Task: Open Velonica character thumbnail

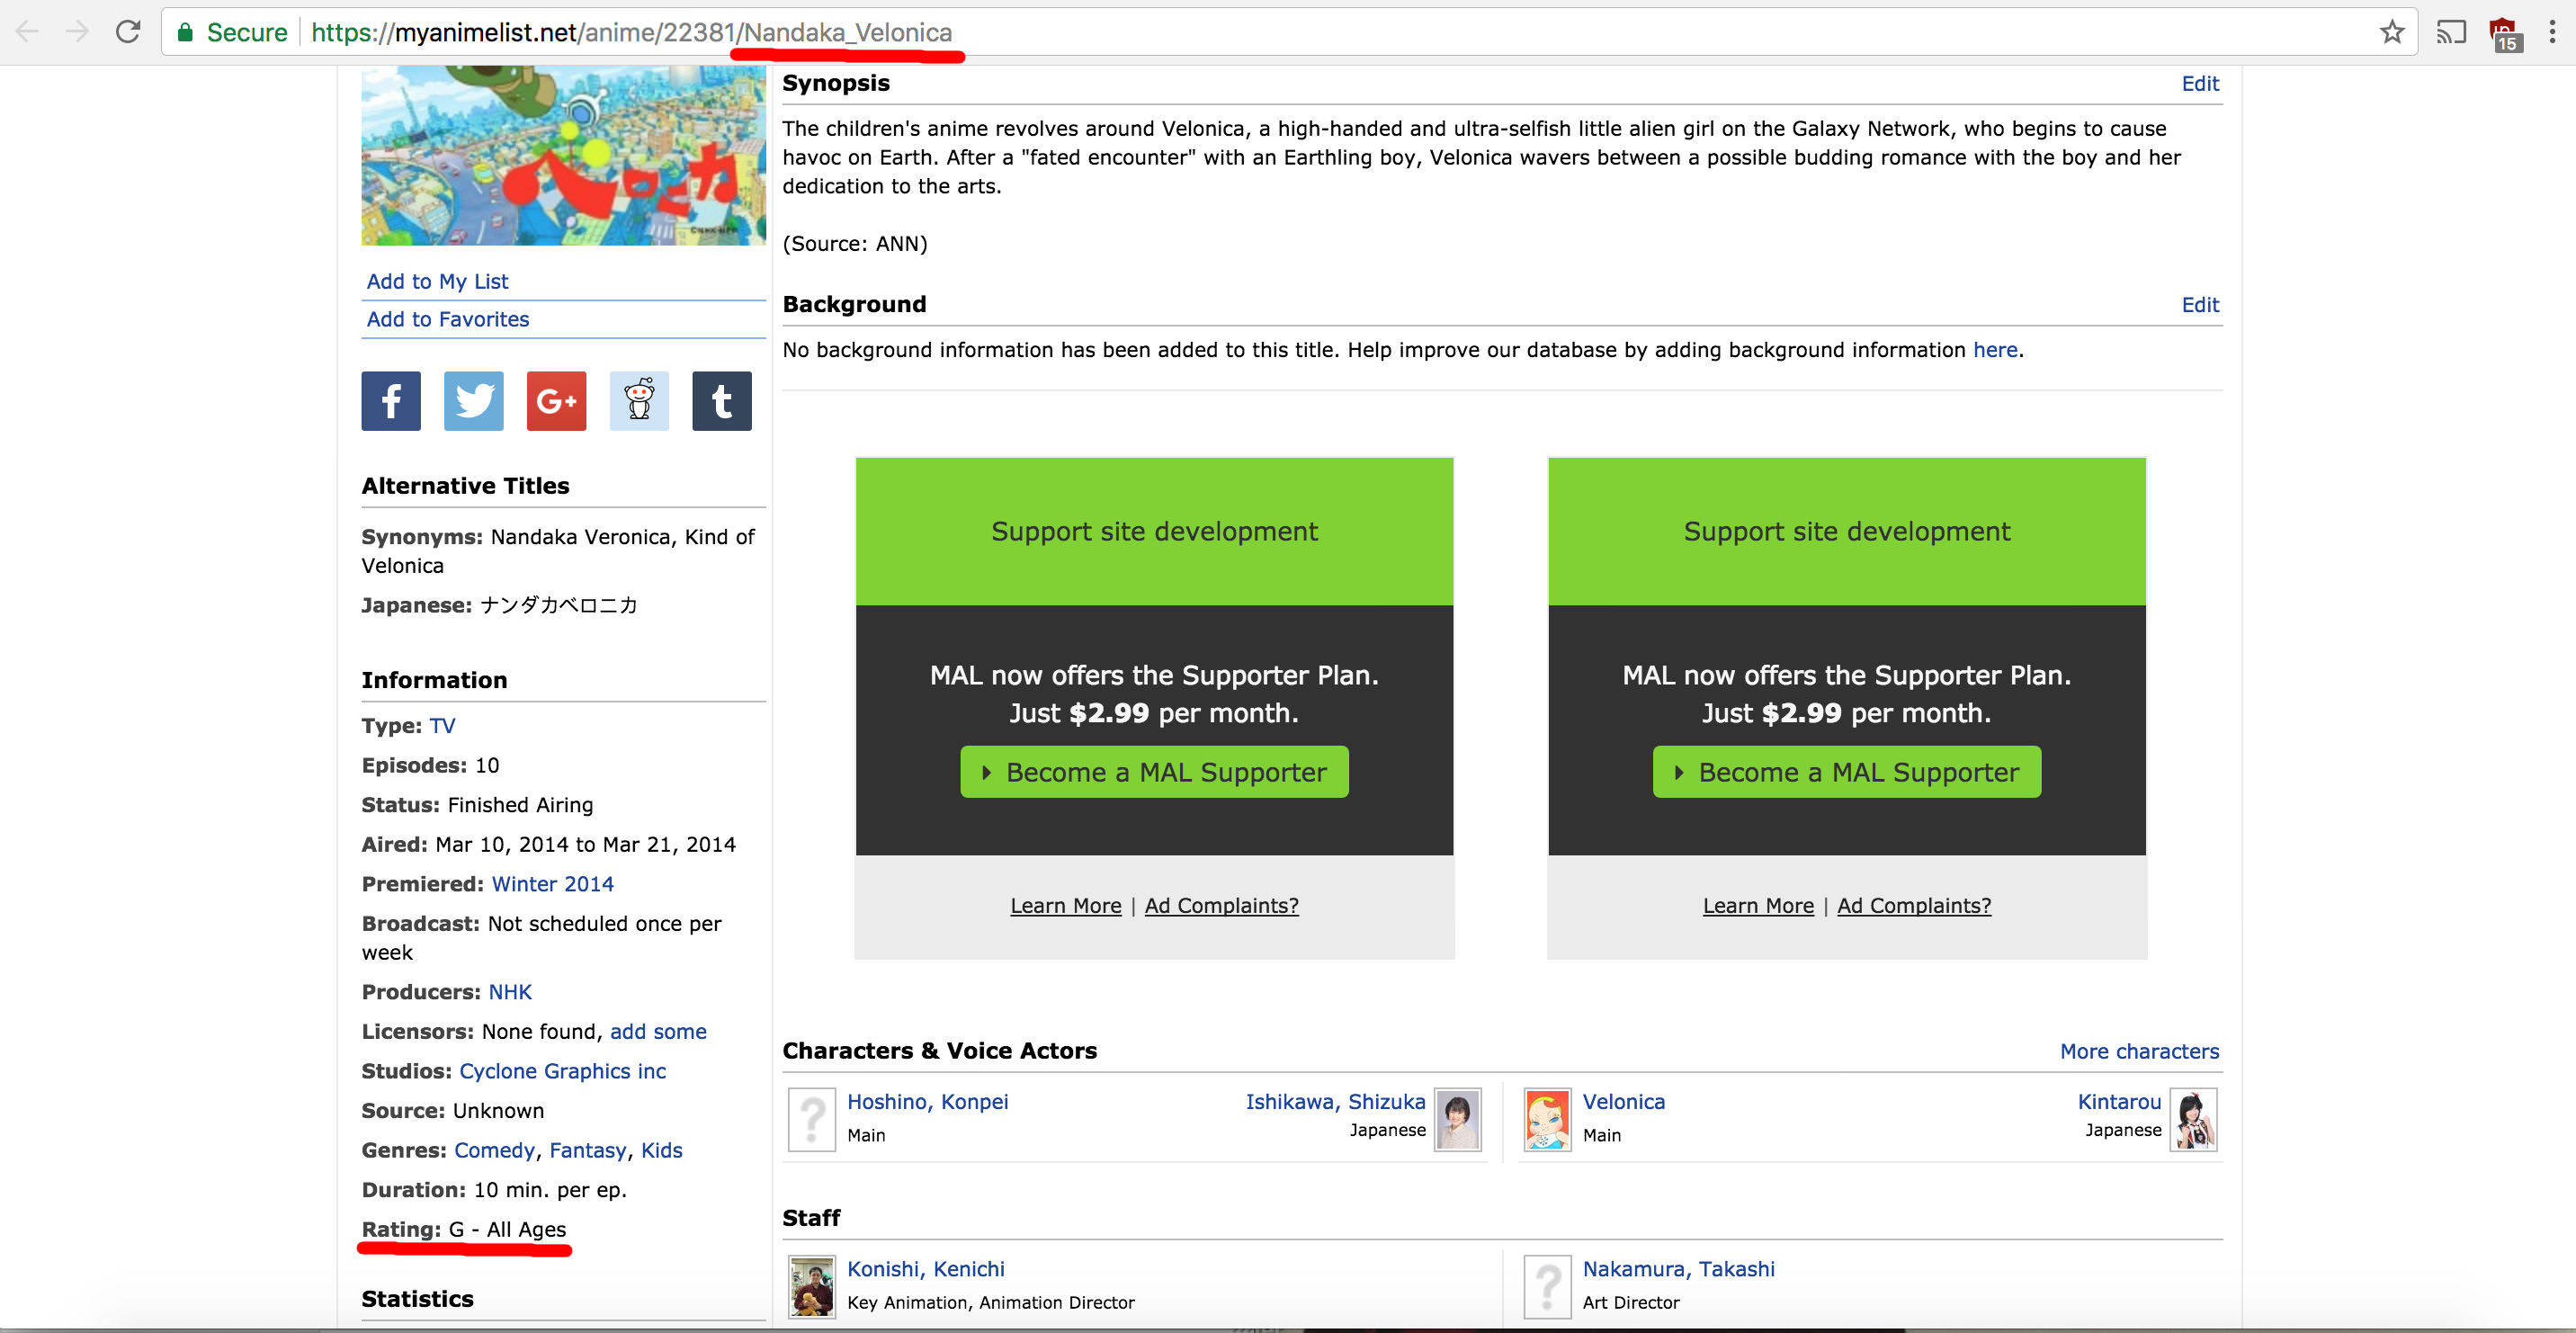Action: point(1547,1119)
